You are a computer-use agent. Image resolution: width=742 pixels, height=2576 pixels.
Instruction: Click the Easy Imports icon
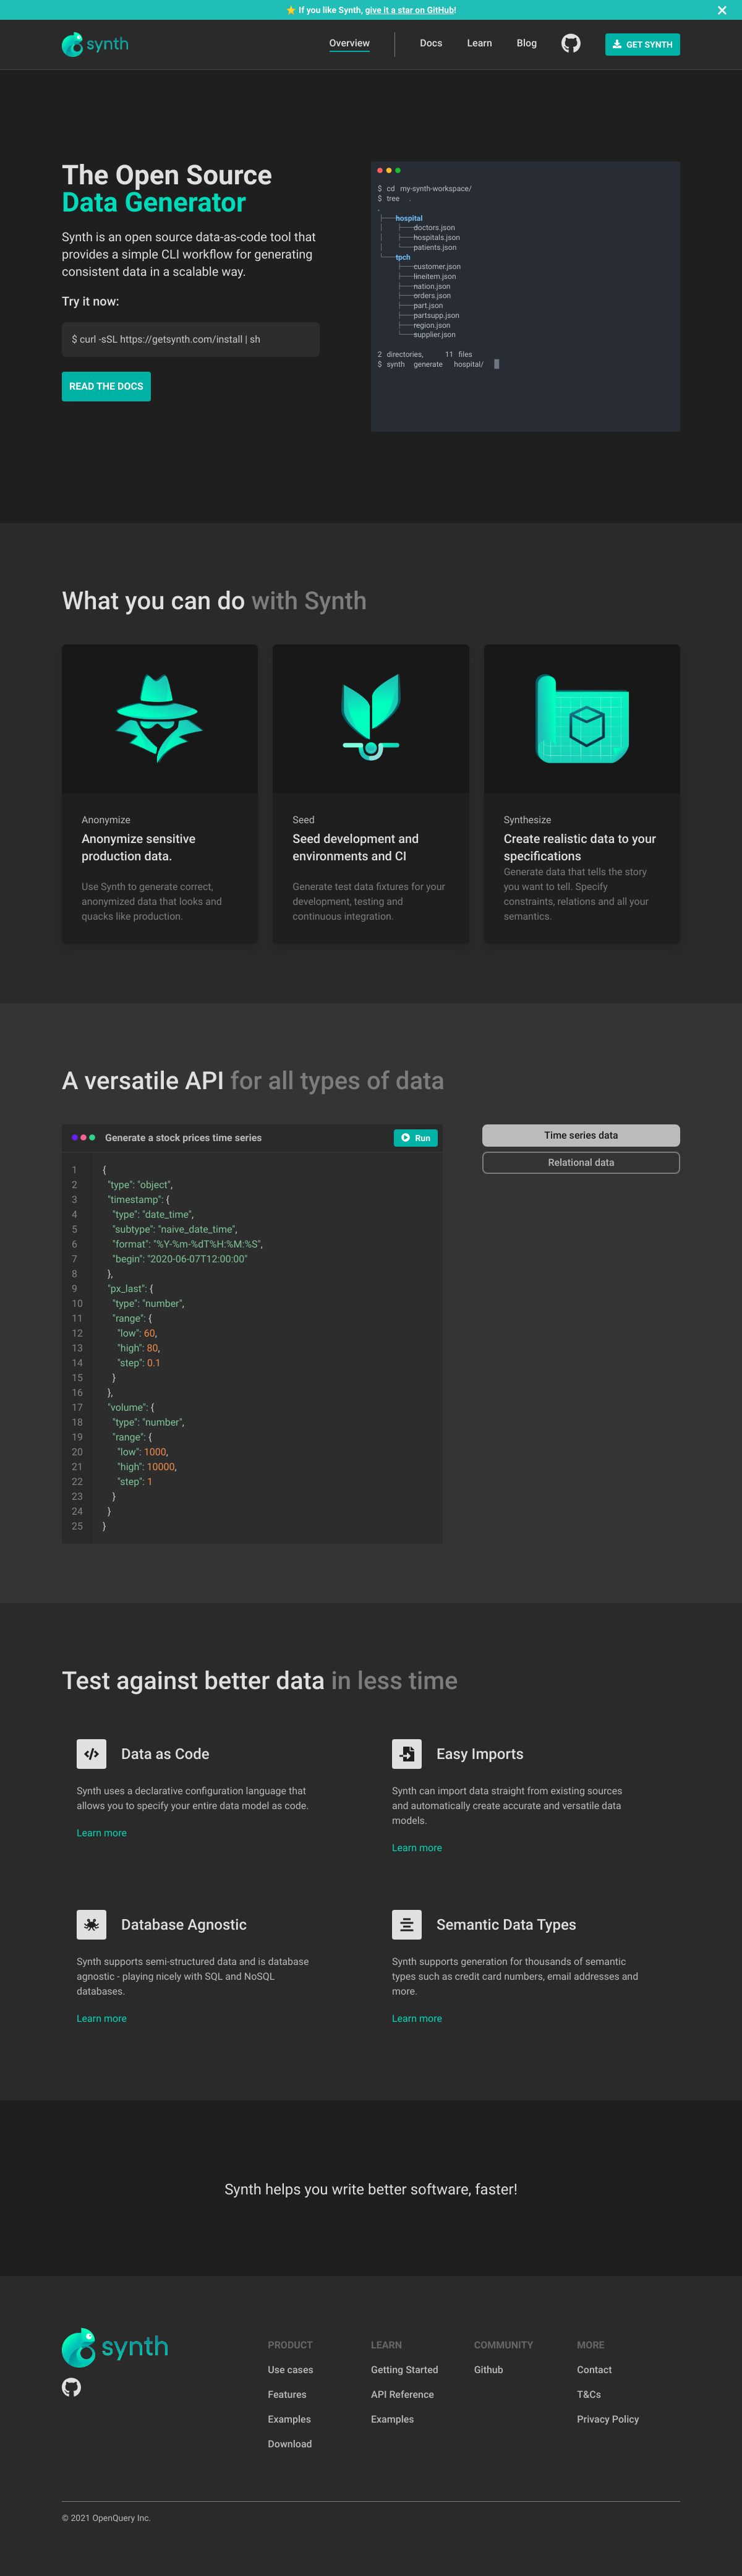[x=407, y=1753]
